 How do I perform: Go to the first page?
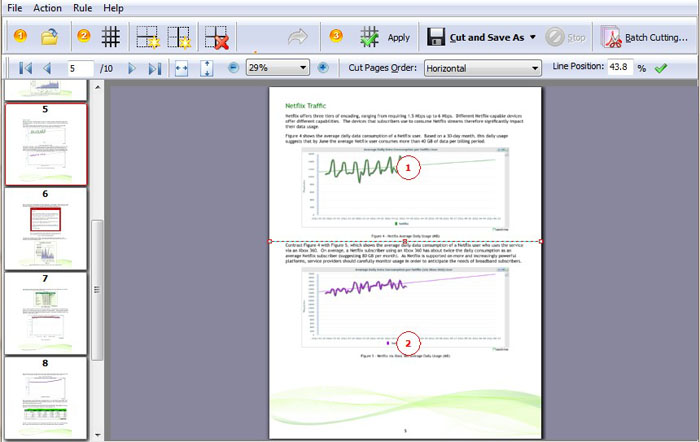[25, 68]
